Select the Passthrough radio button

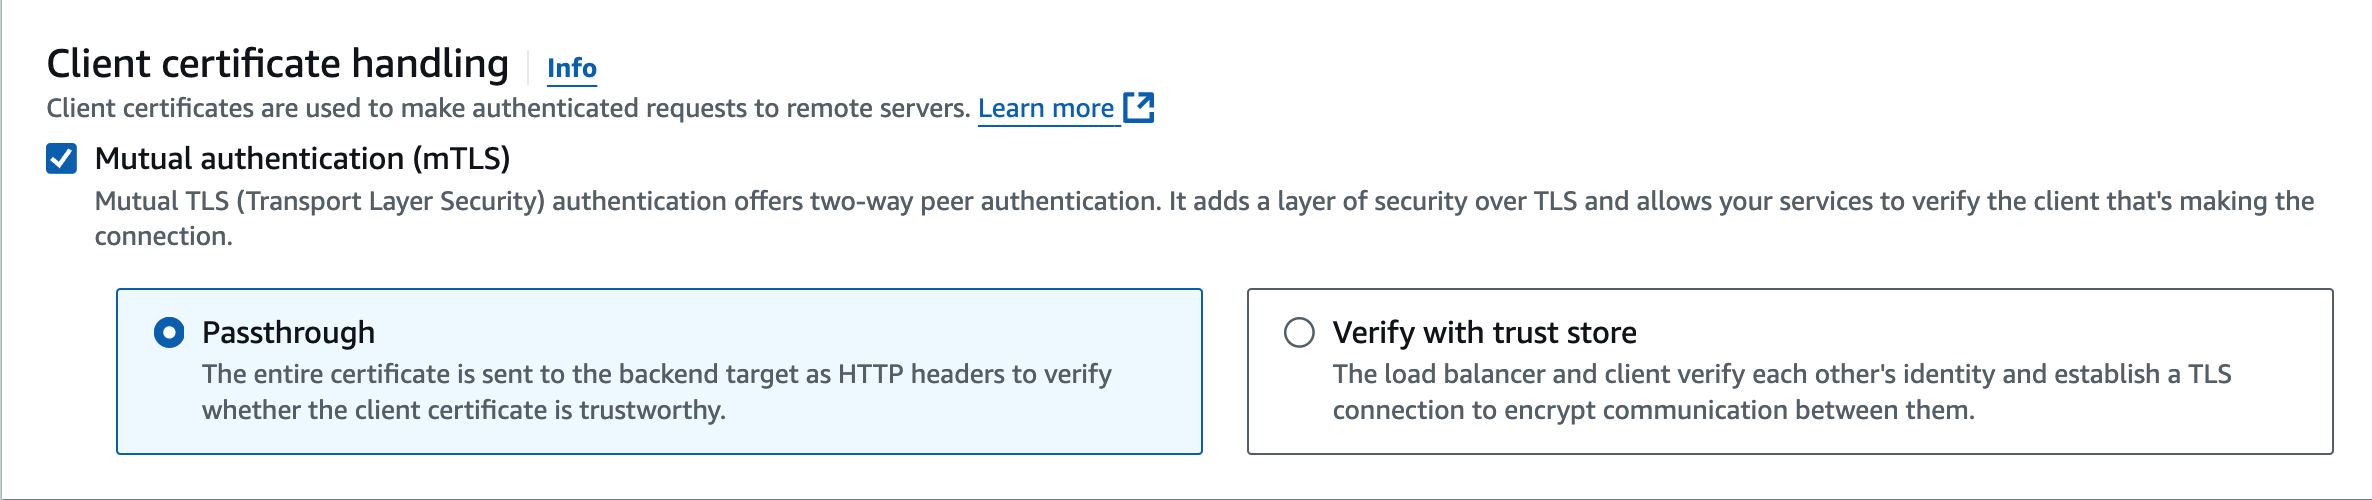tap(169, 332)
